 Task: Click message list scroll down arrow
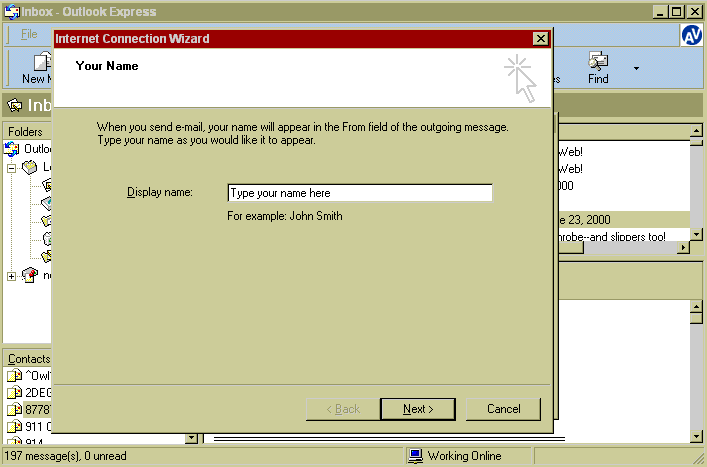pos(696,234)
